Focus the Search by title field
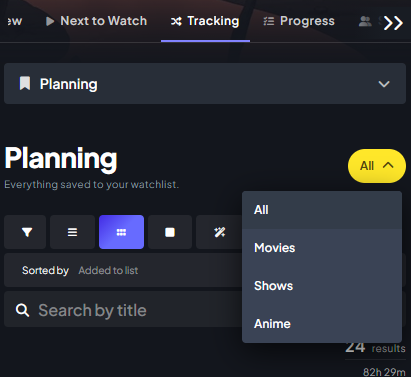This screenshot has height=377, width=411. 123,309
